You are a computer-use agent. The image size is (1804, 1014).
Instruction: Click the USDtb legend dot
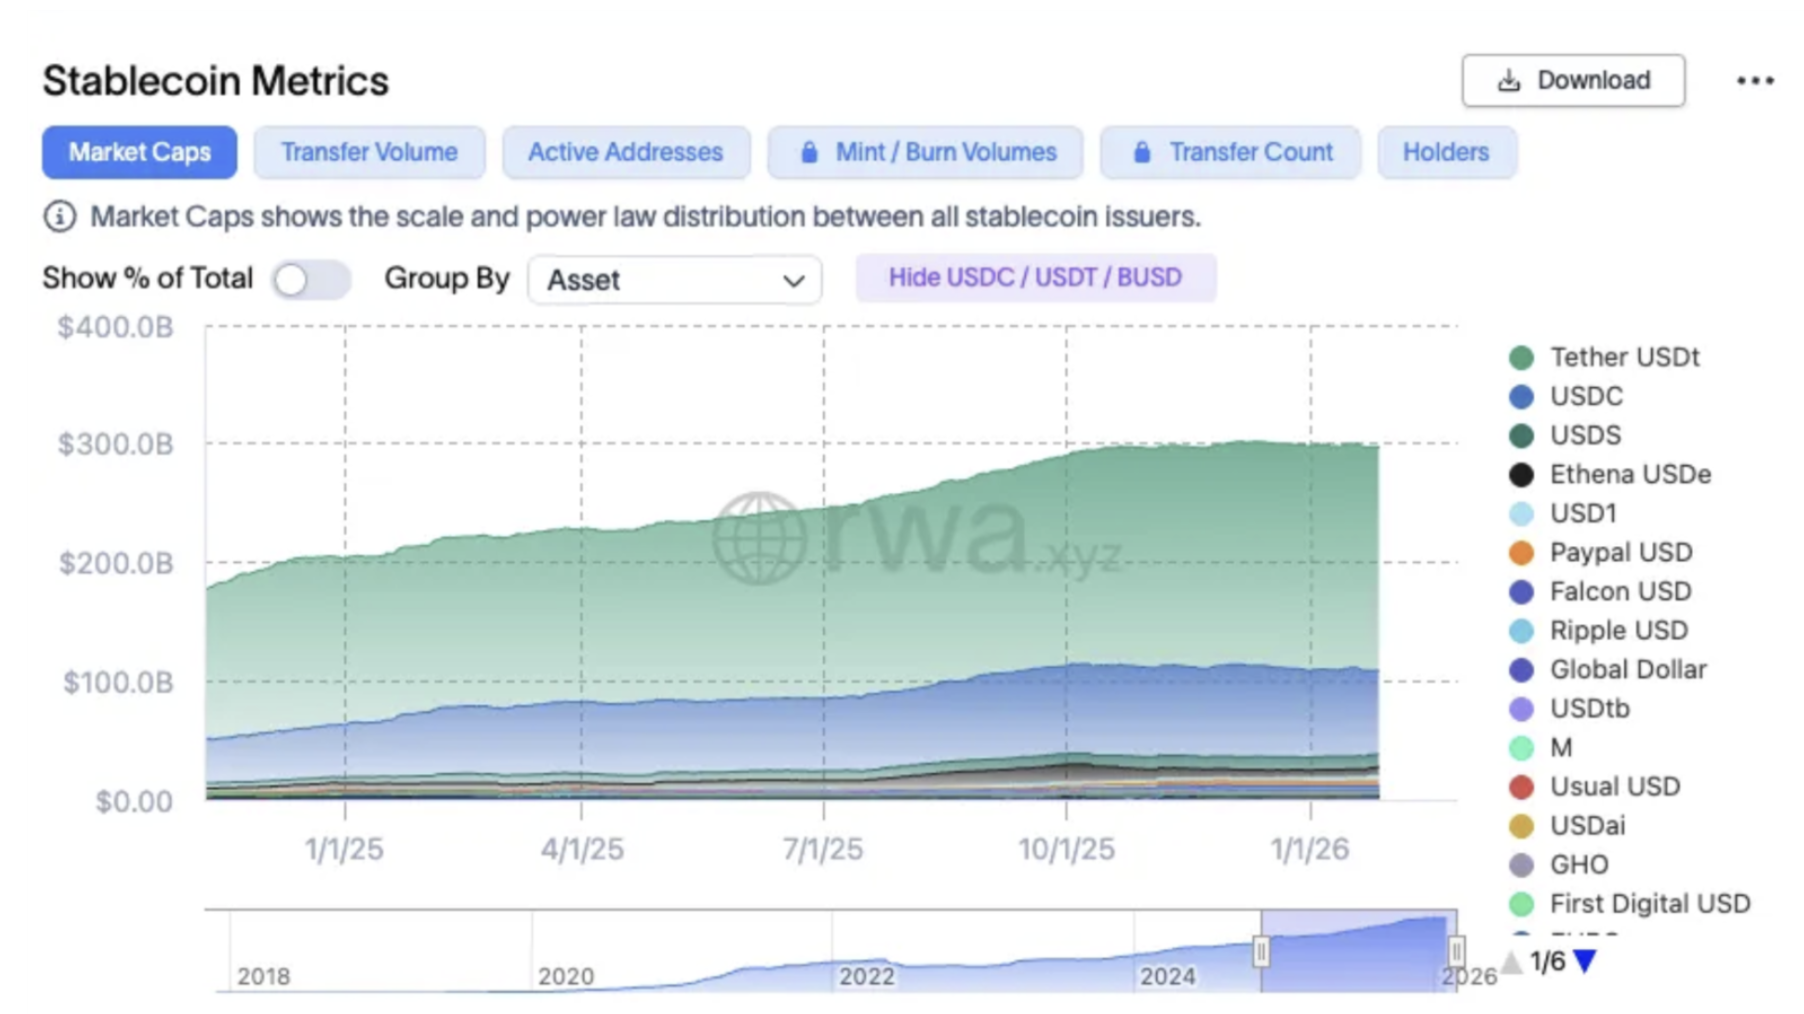click(1521, 708)
